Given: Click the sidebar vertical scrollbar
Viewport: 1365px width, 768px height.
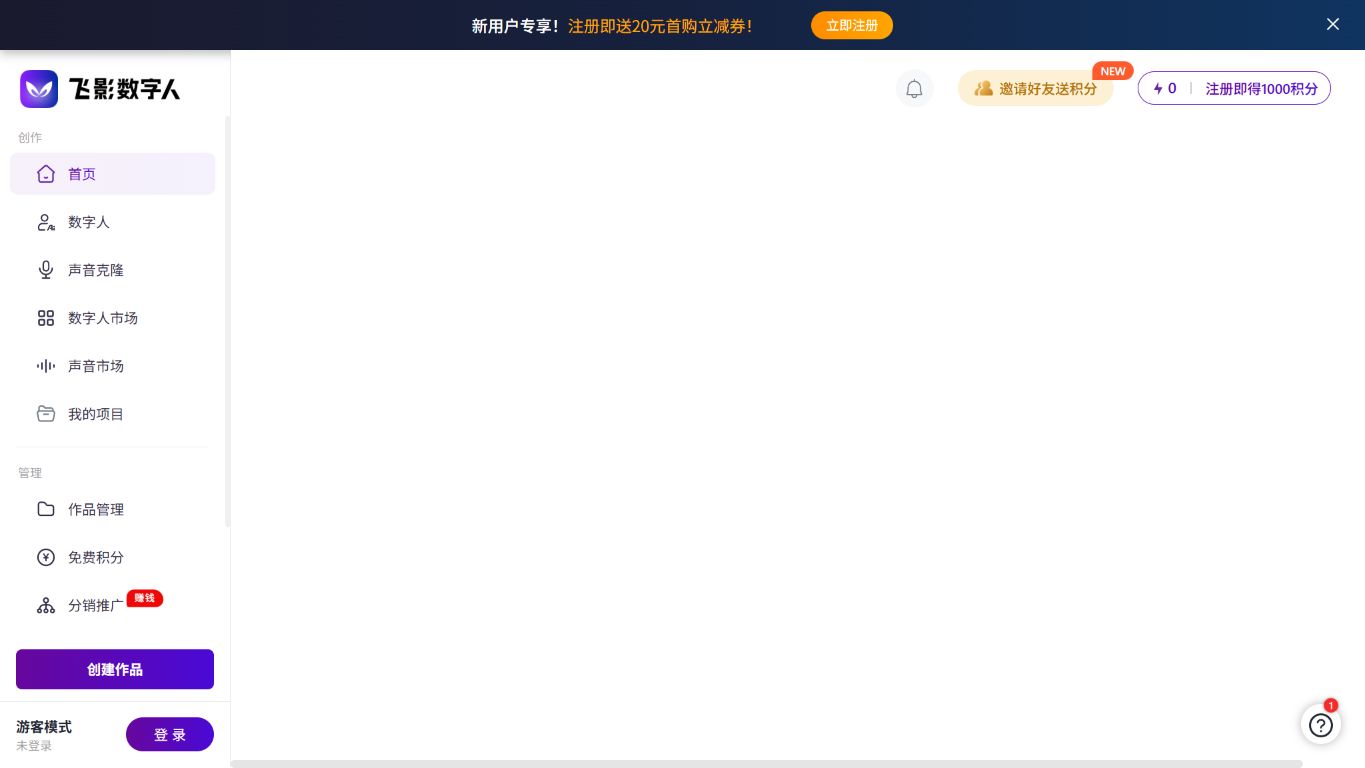Looking at the screenshot, I should [x=227, y=320].
